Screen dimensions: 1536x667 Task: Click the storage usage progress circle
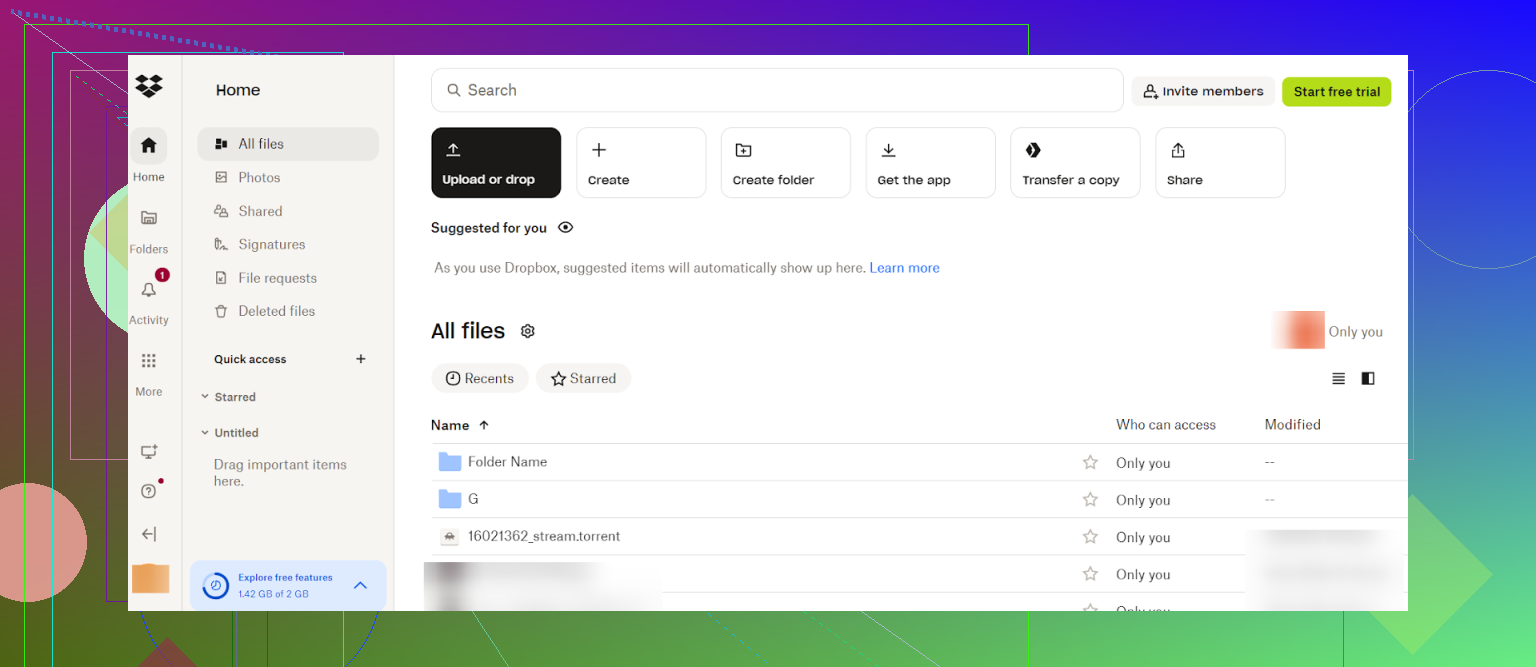tap(215, 586)
